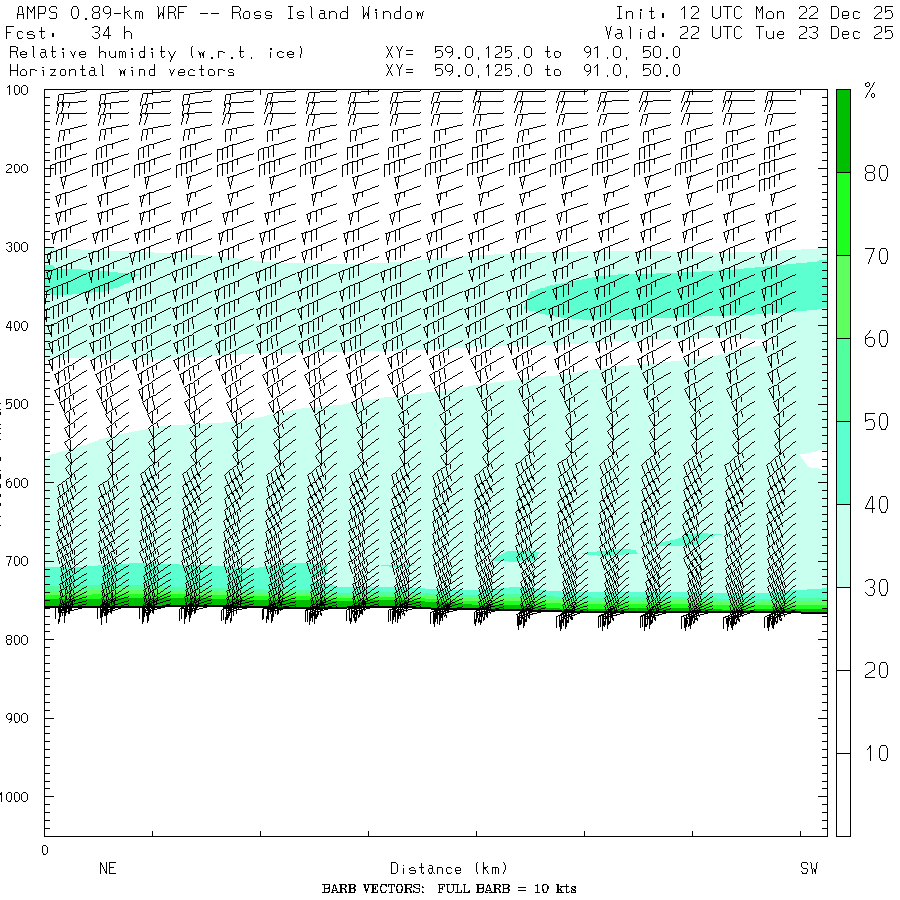Pick the turquoise colorbar segment between 40 and 50

(843, 462)
